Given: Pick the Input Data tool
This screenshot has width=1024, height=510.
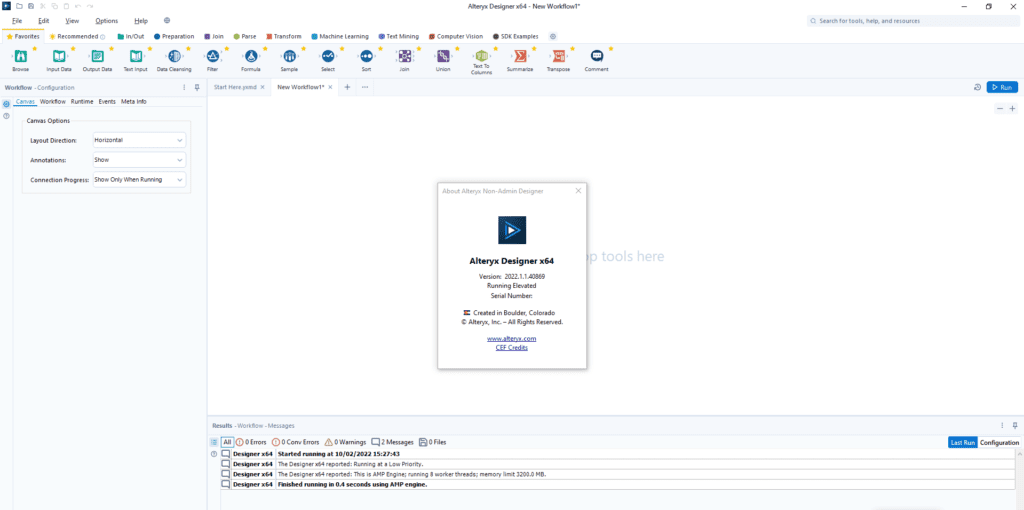Looking at the screenshot, I should point(59,57).
